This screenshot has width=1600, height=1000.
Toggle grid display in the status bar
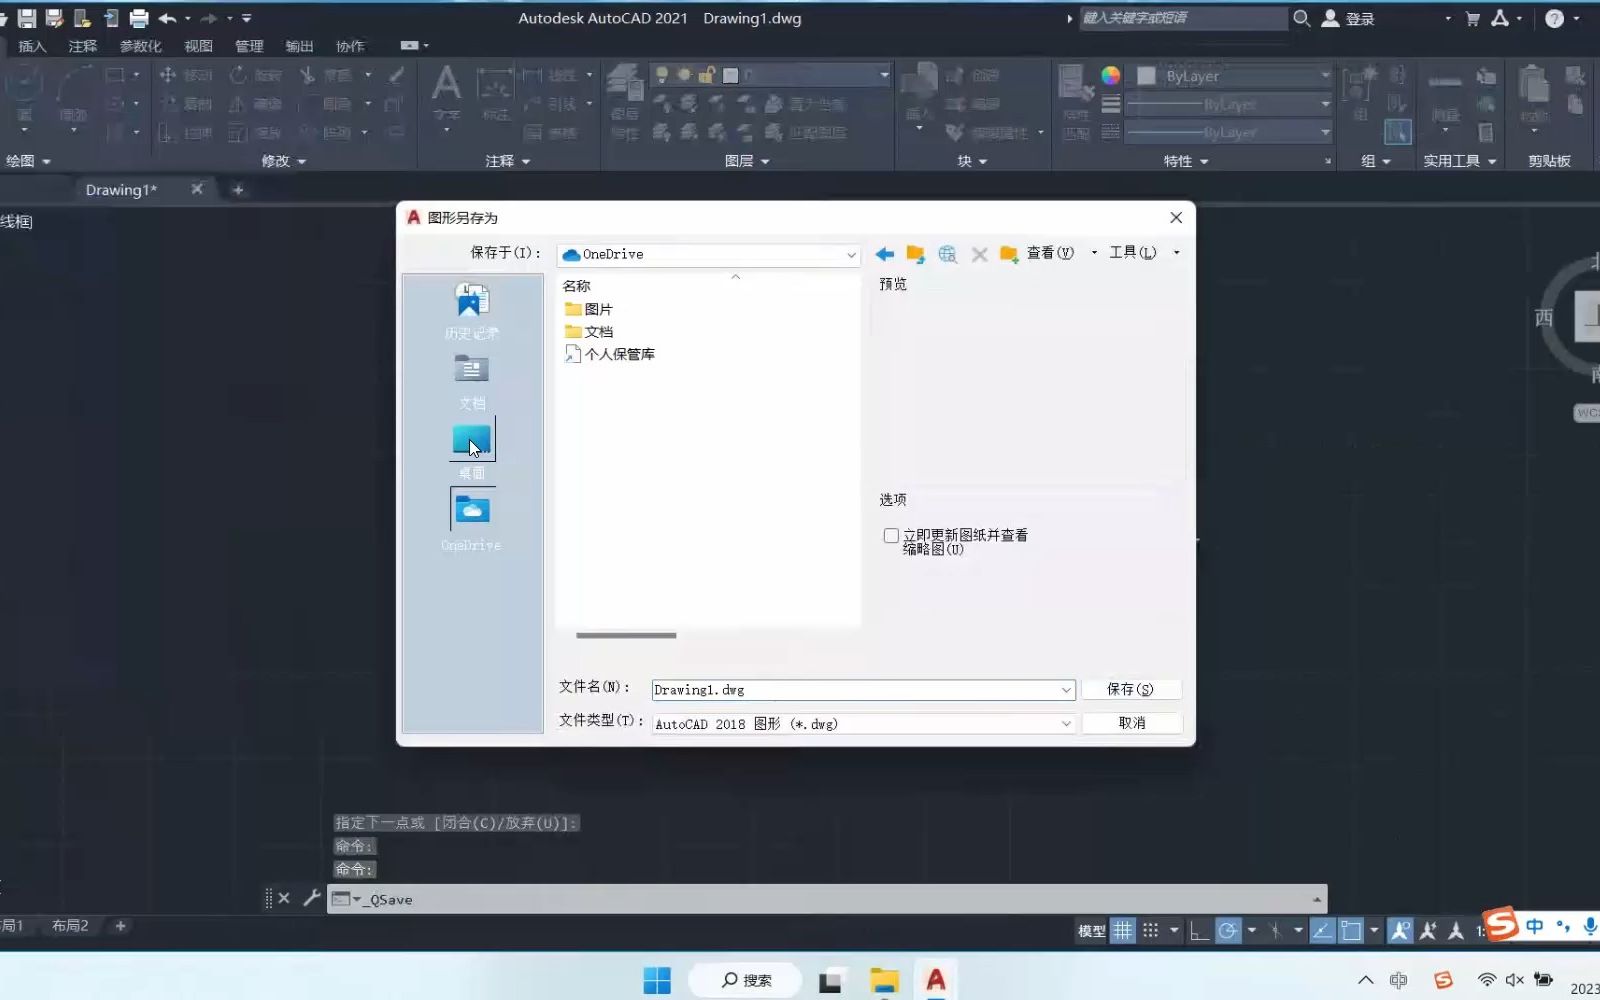click(1123, 930)
